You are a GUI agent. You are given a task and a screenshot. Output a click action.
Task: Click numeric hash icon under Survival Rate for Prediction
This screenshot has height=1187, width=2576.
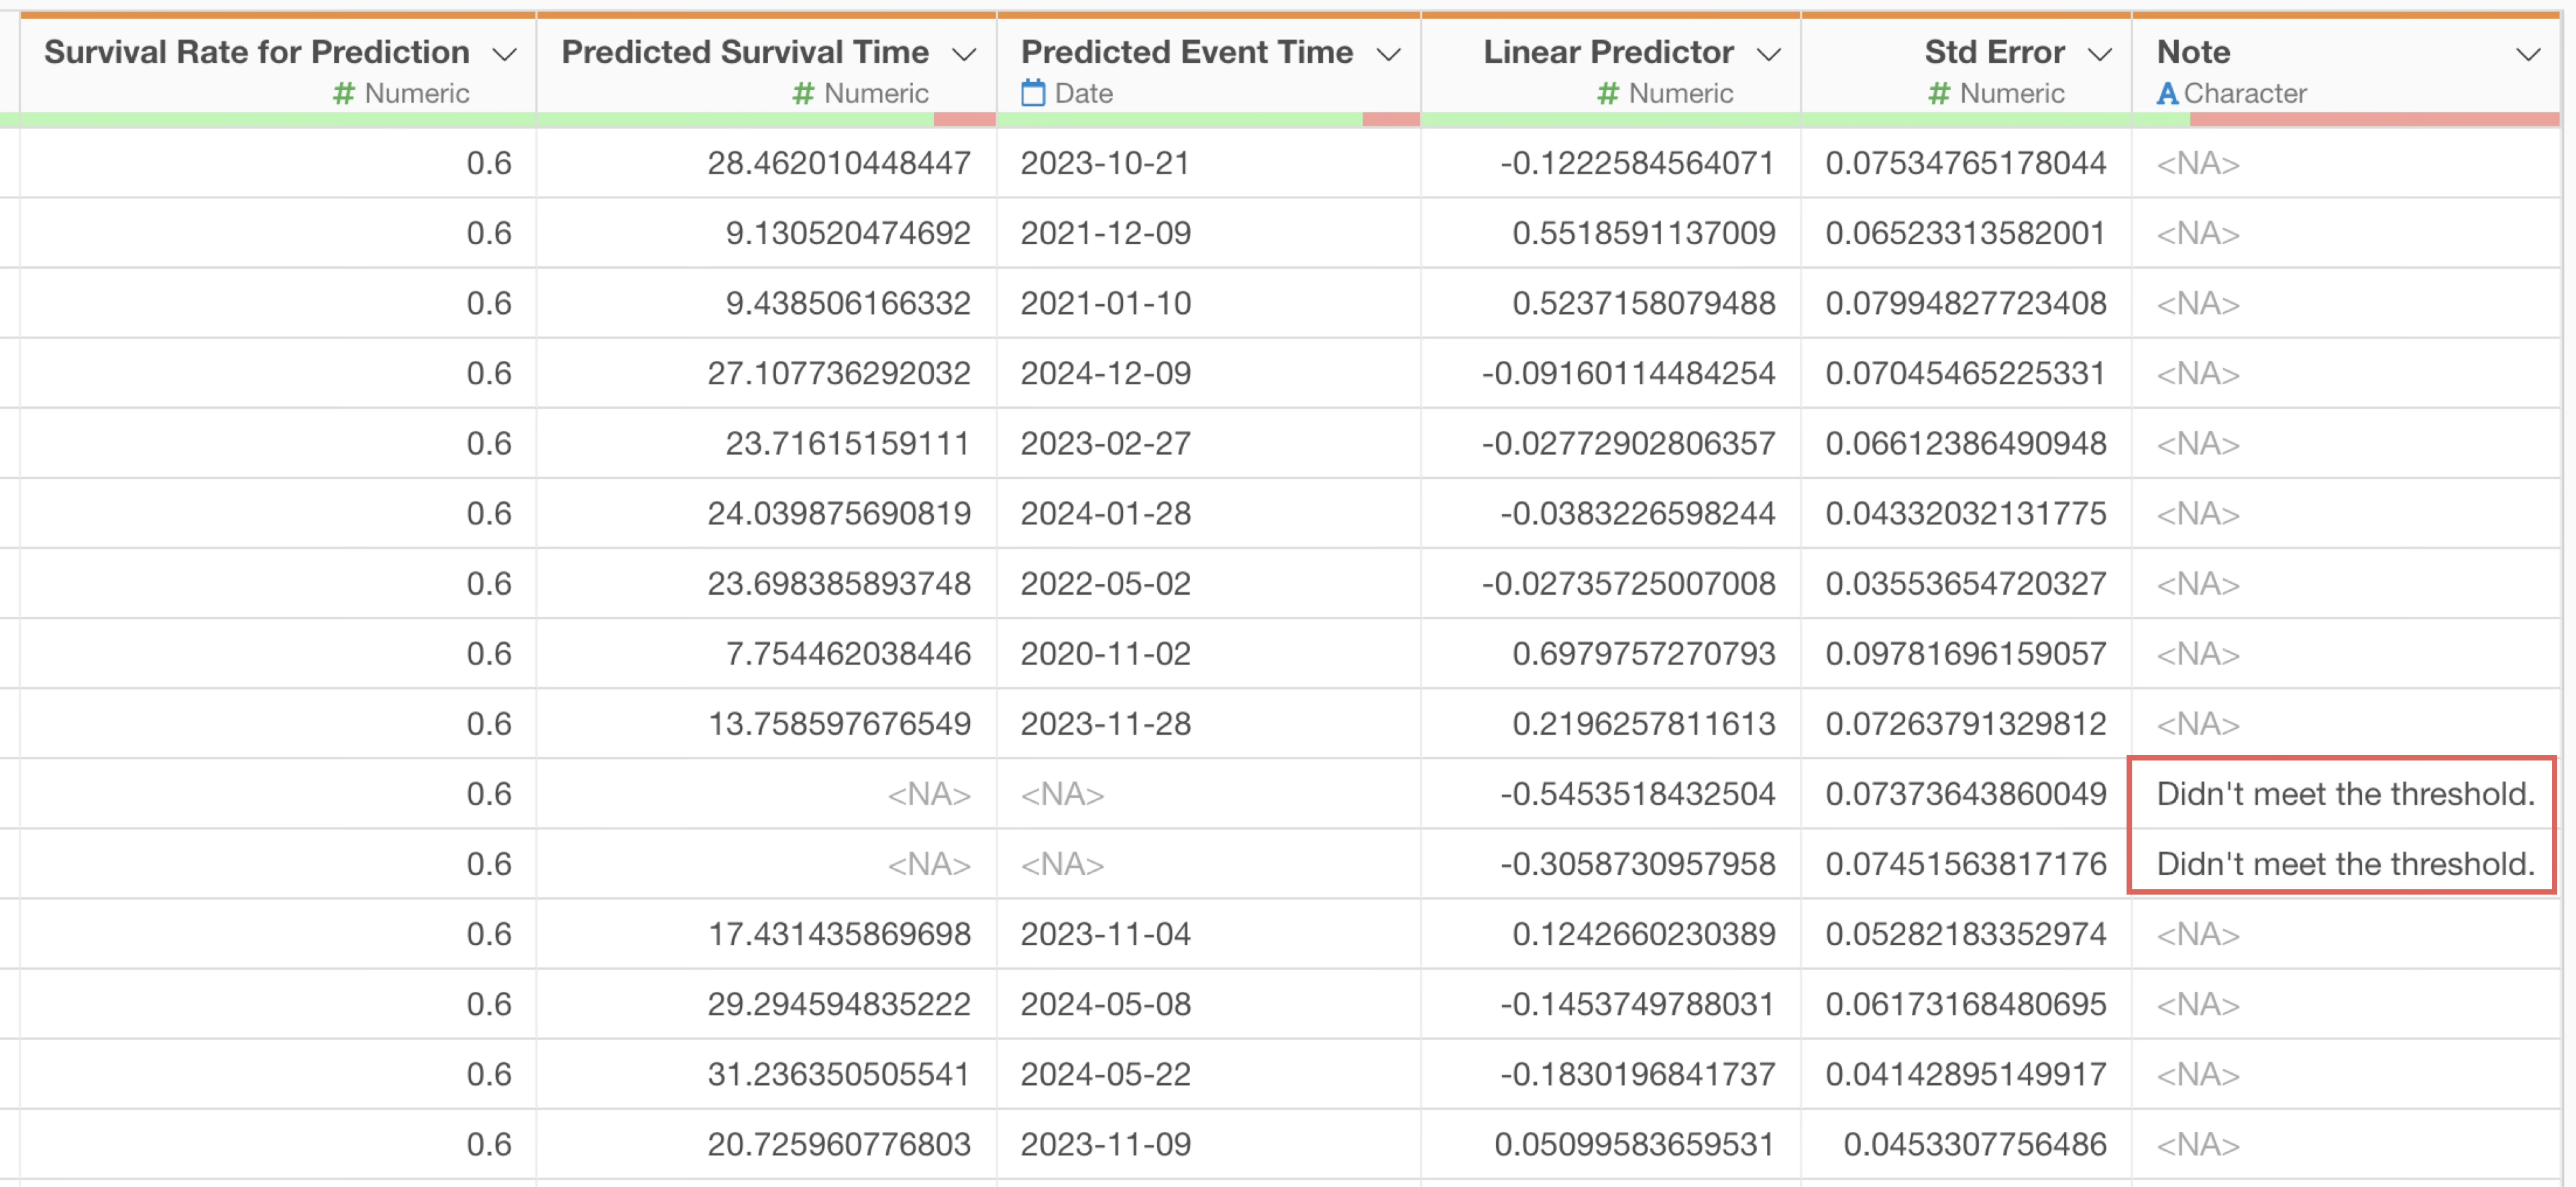point(344,93)
